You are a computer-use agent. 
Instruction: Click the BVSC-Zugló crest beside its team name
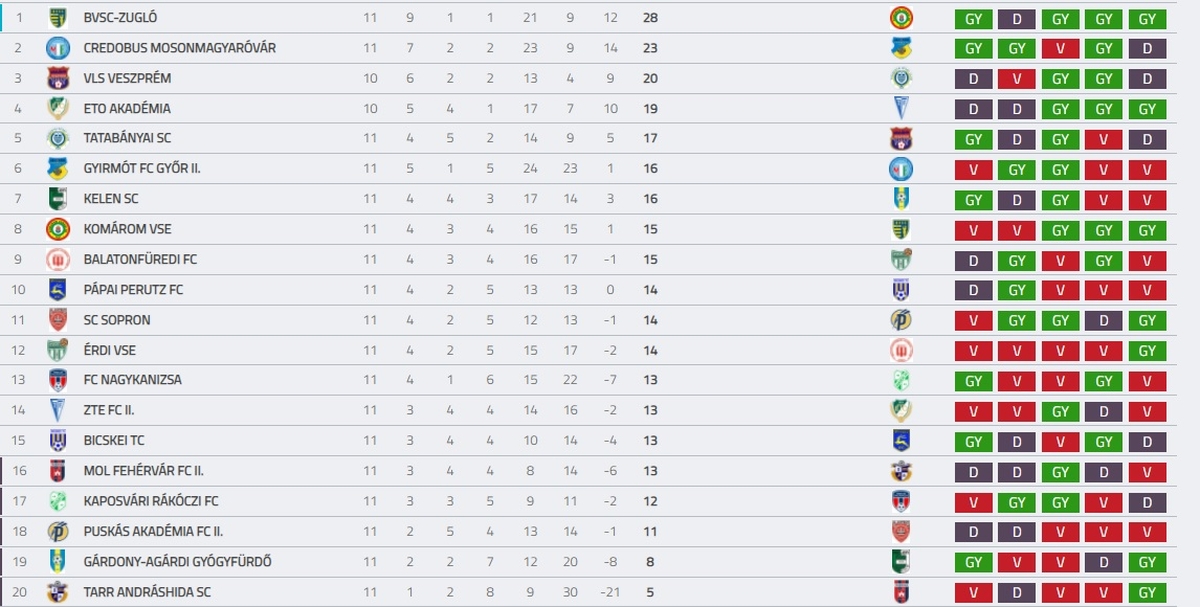[57, 18]
